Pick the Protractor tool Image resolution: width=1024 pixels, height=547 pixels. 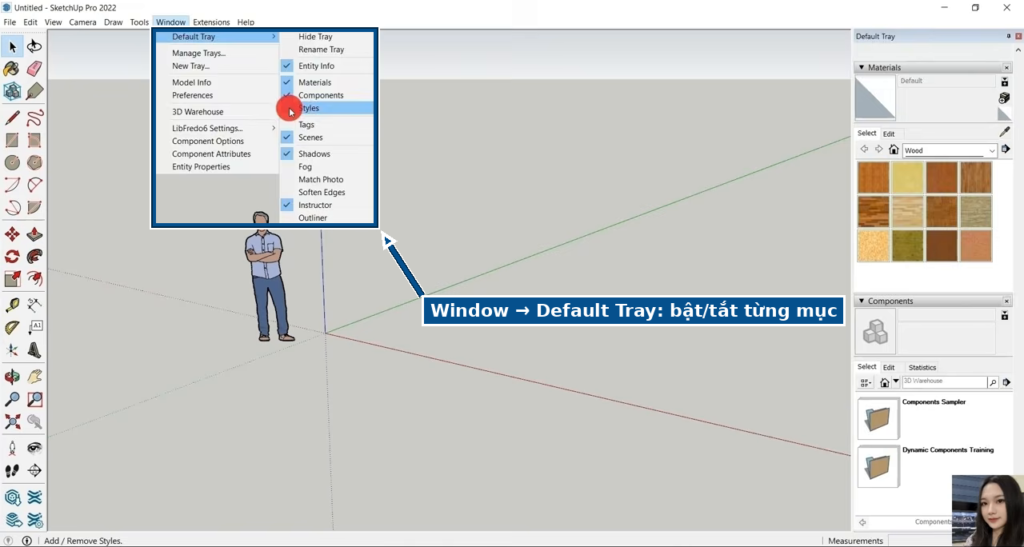point(12,328)
